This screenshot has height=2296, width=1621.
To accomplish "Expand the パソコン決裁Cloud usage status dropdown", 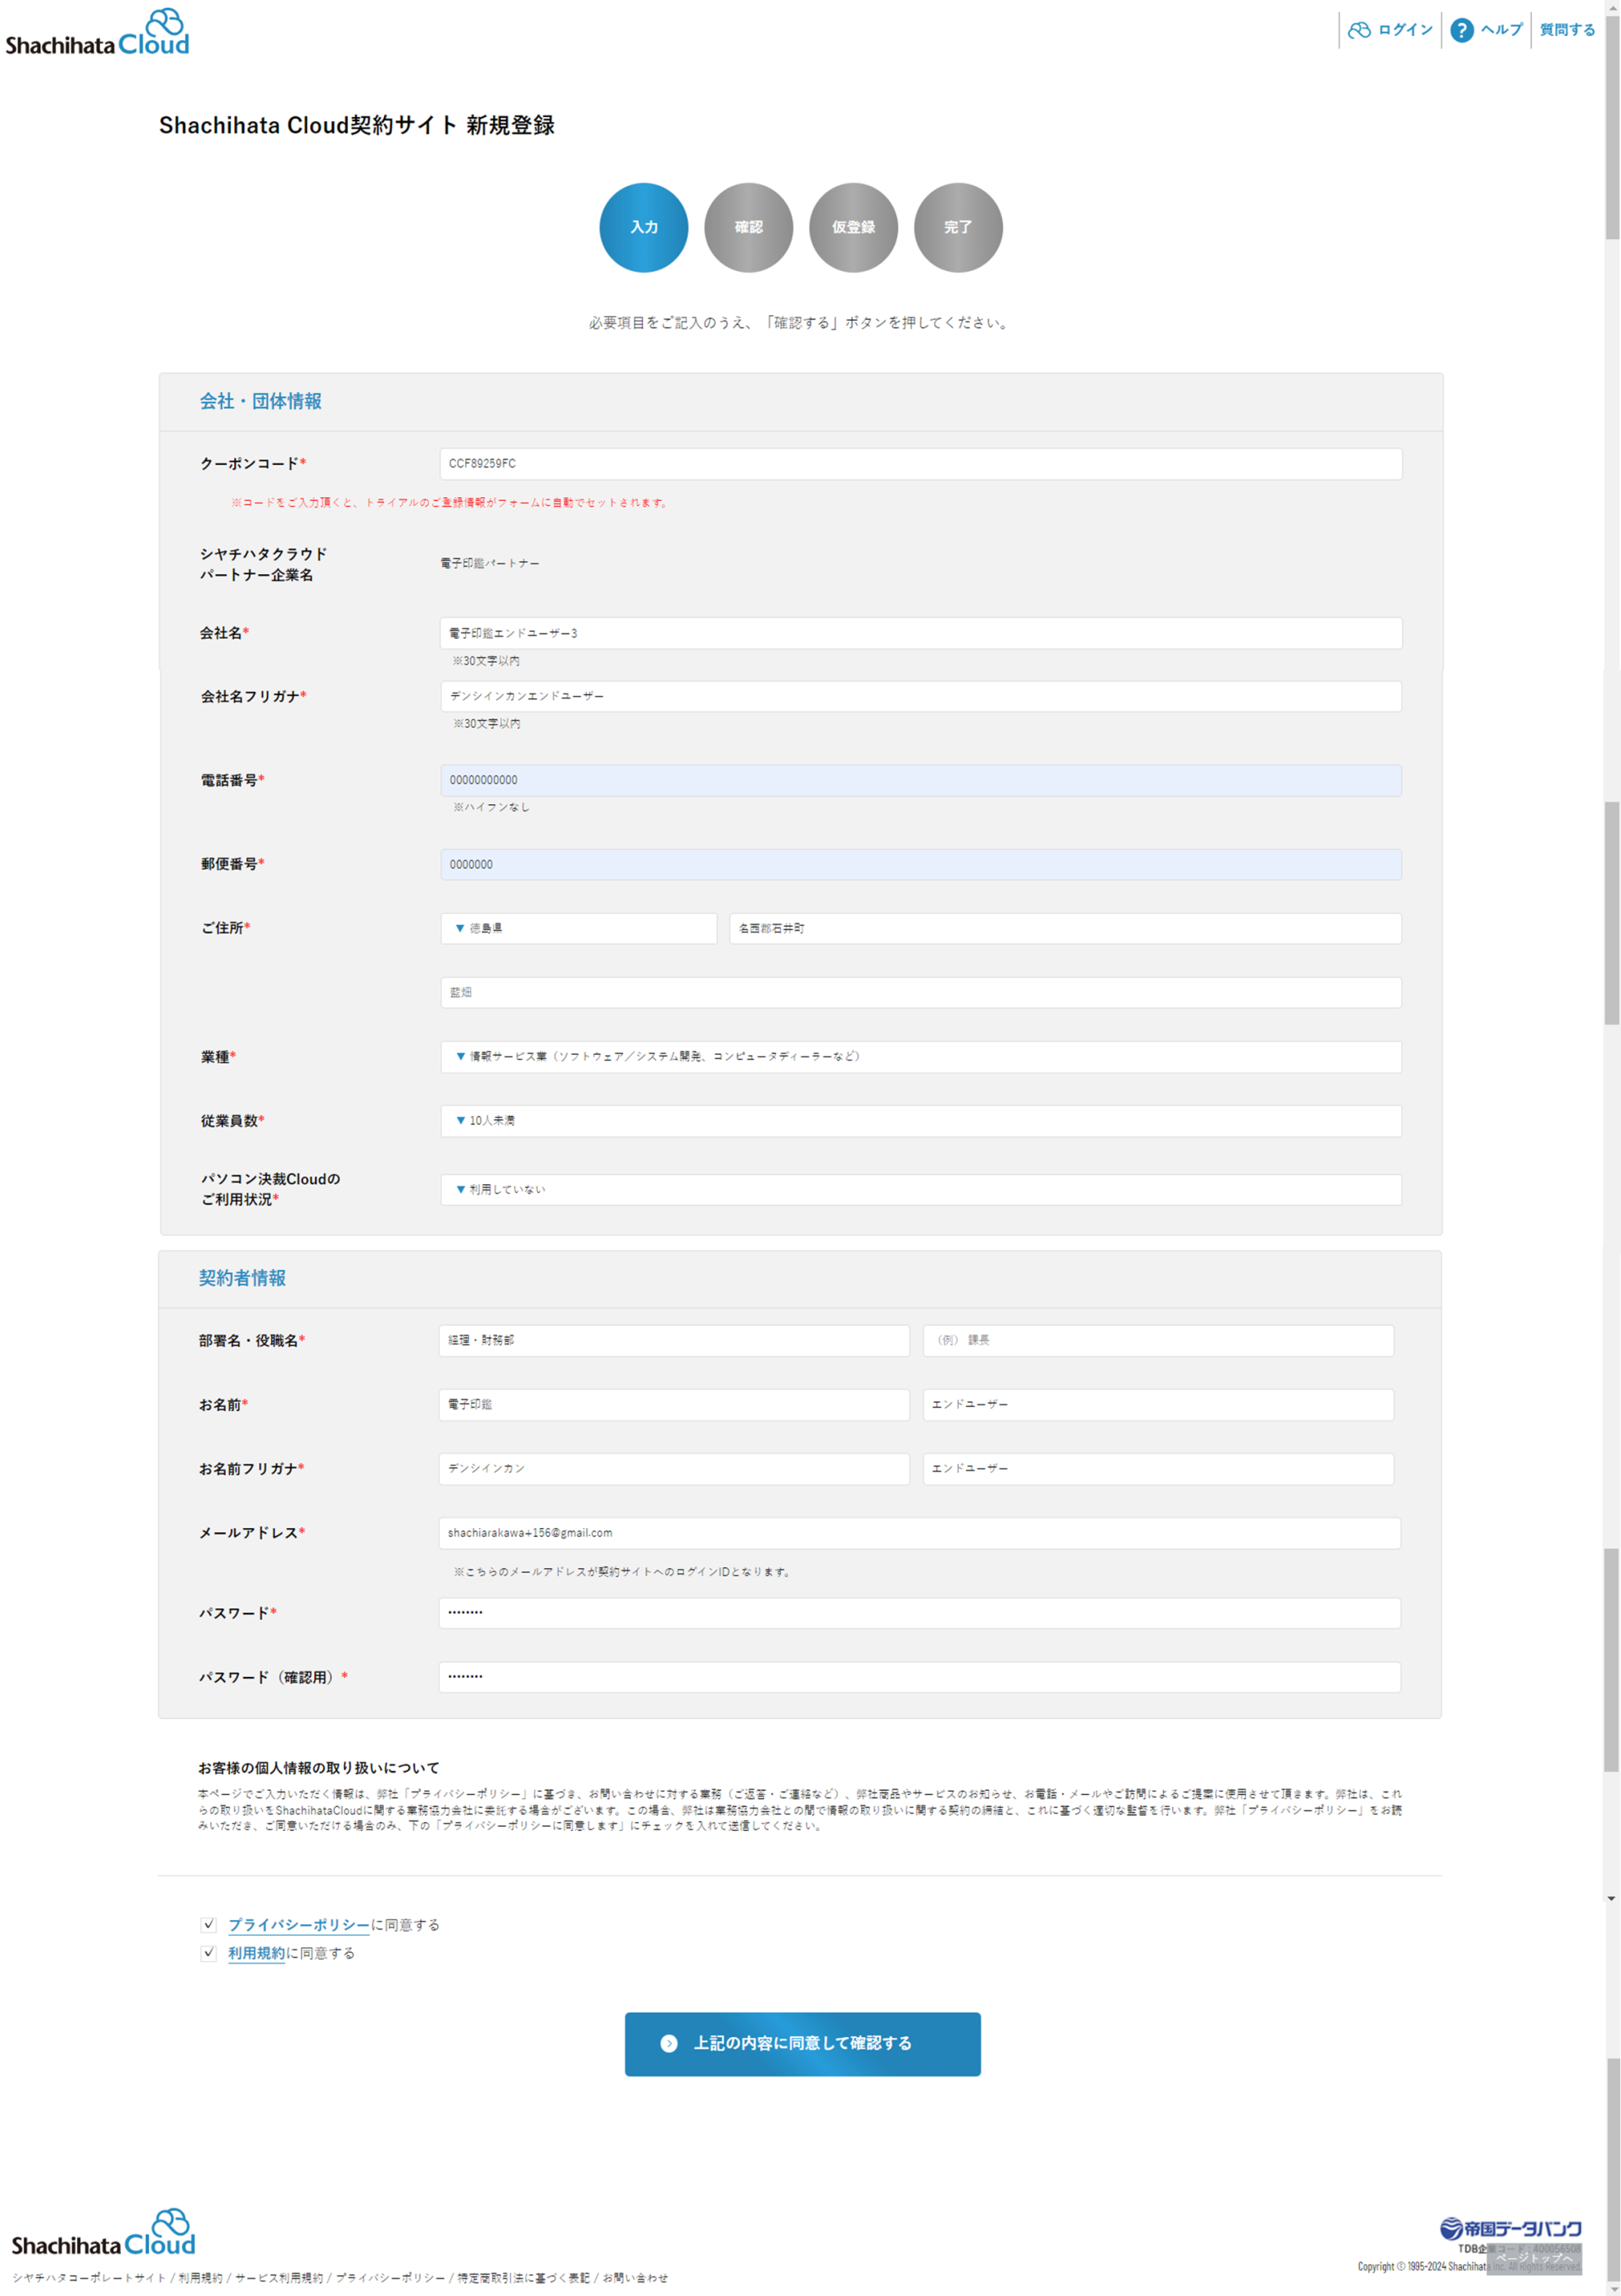I will (920, 1189).
